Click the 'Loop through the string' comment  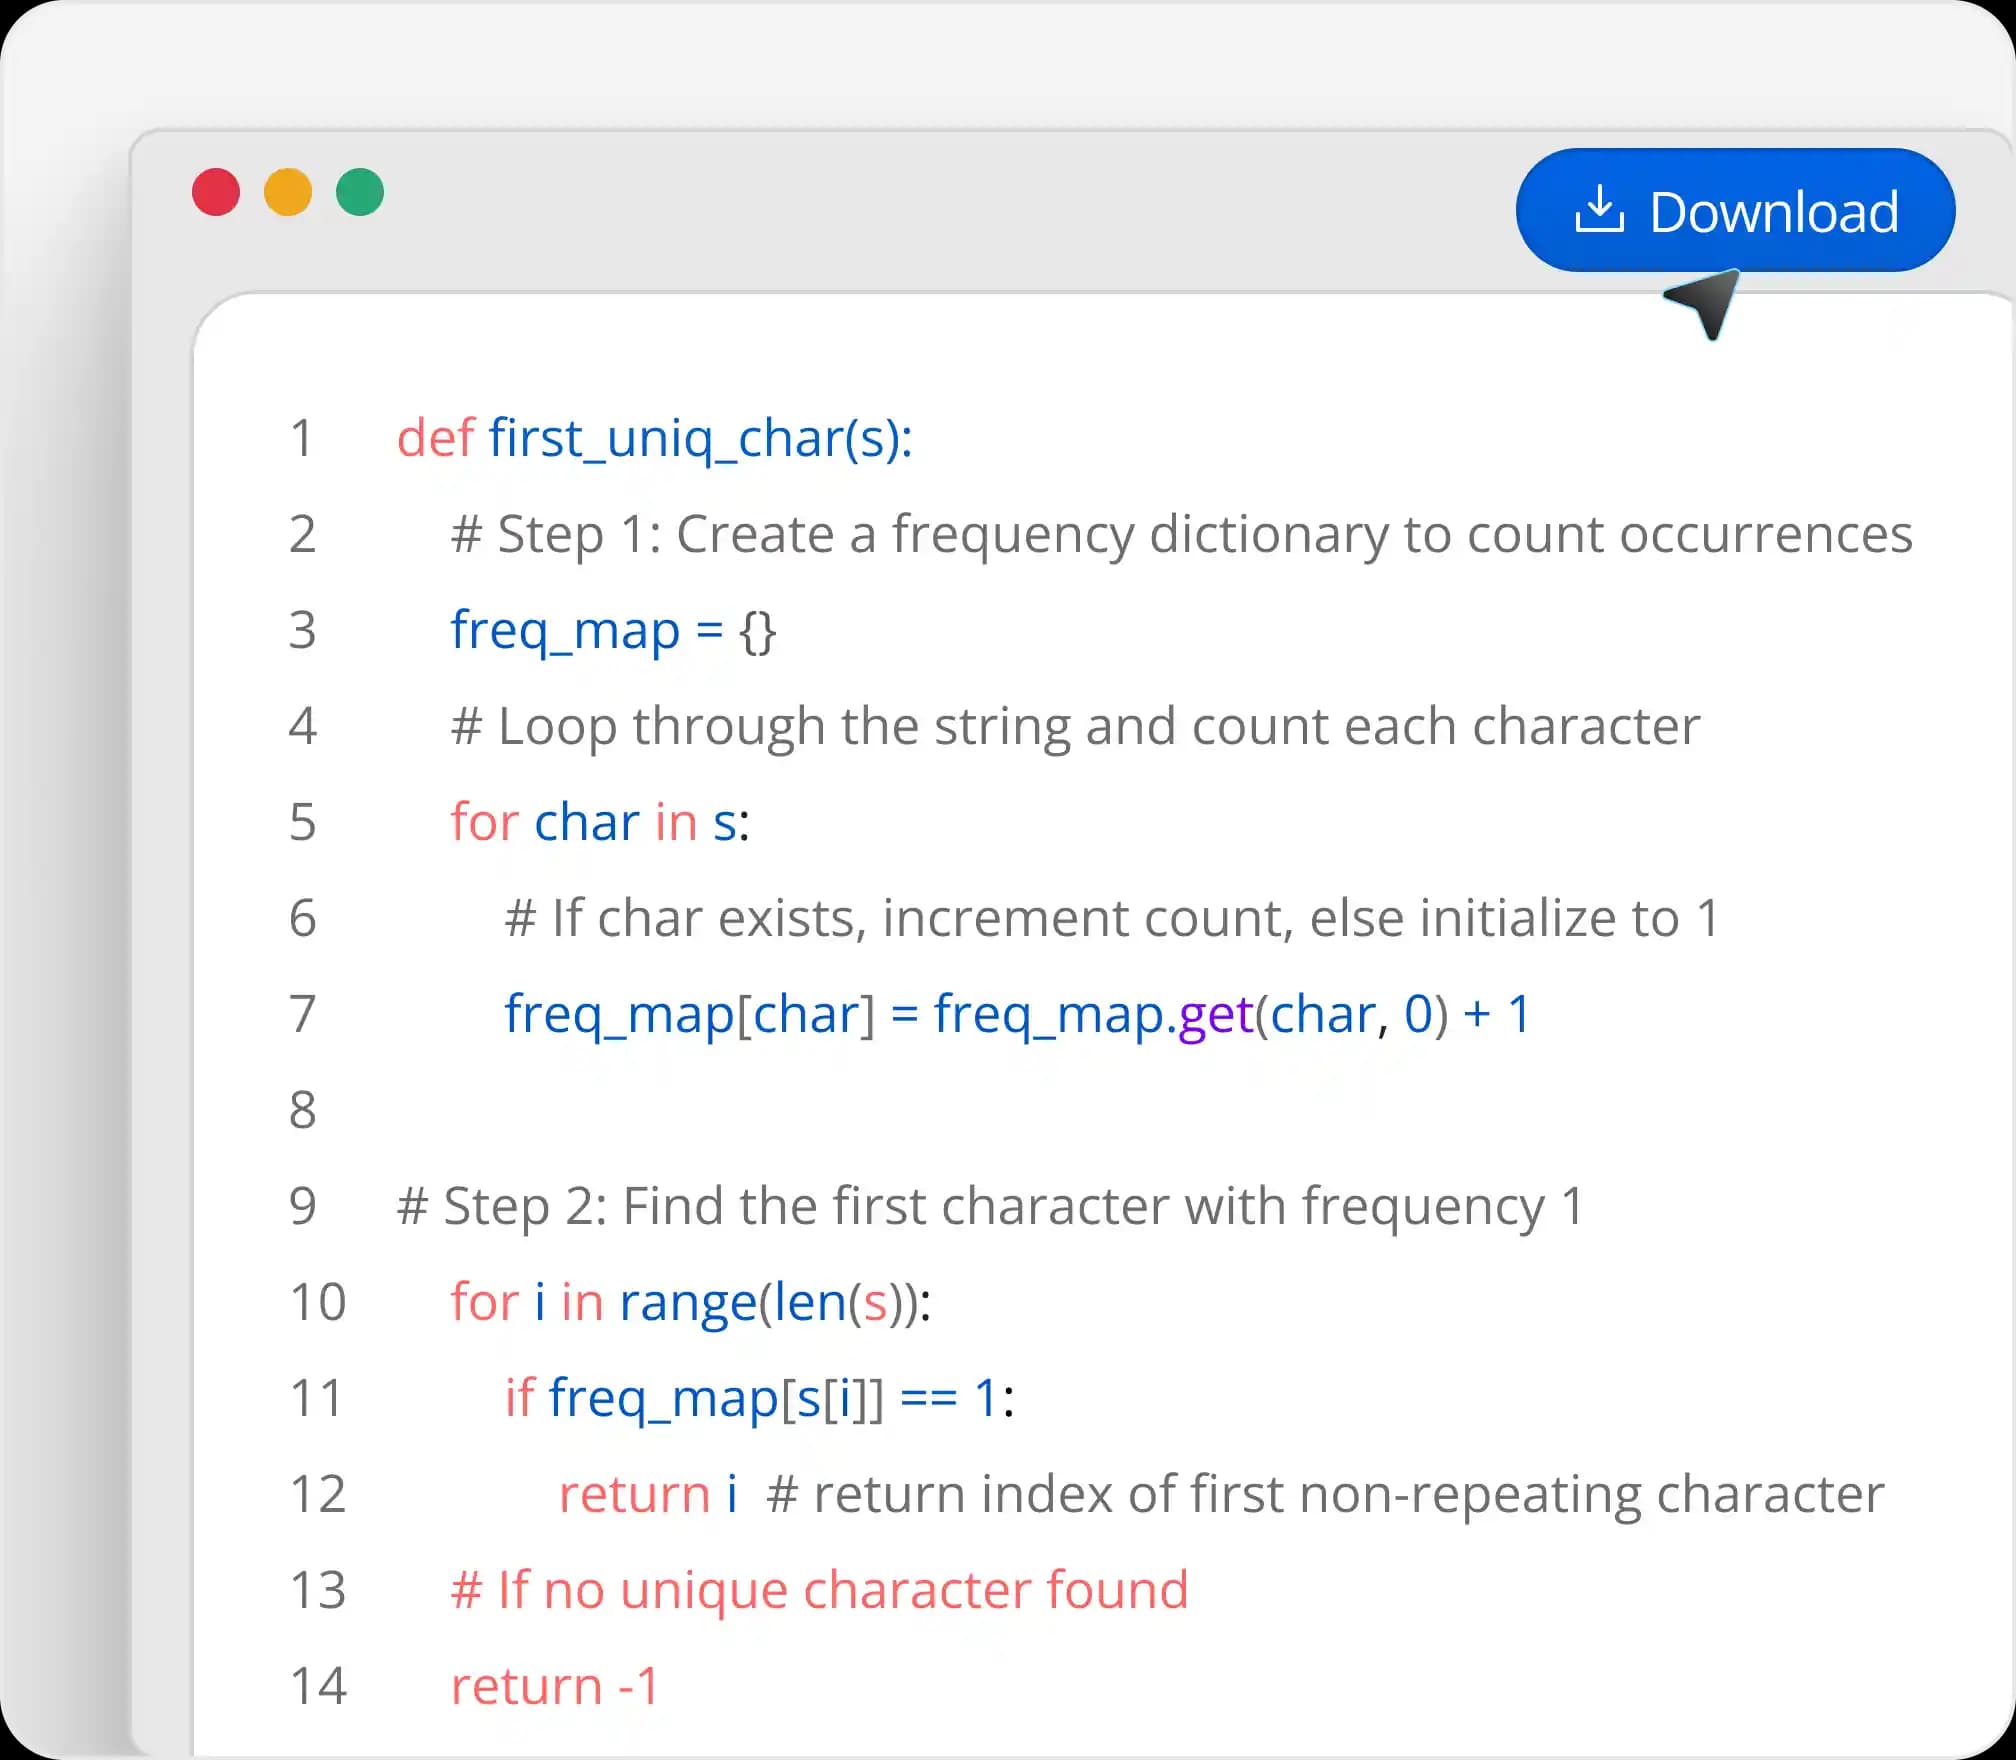(1074, 726)
